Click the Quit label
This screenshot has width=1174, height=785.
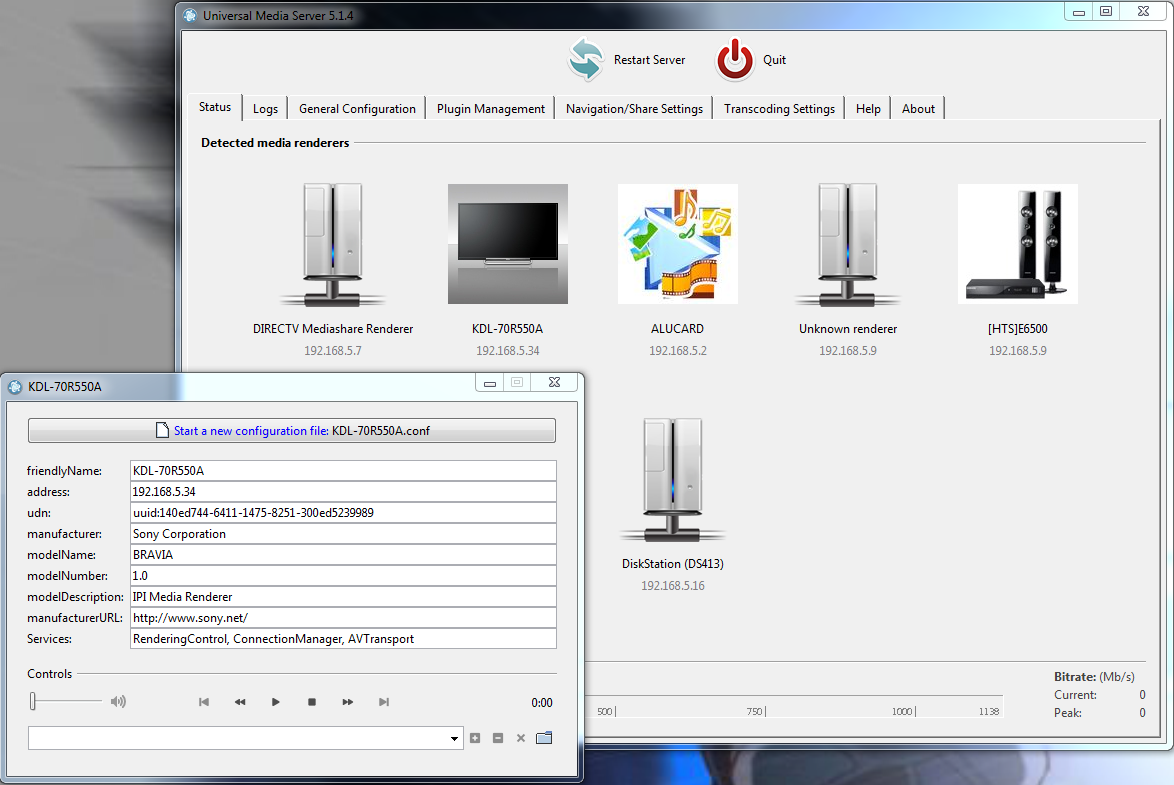[774, 60]
